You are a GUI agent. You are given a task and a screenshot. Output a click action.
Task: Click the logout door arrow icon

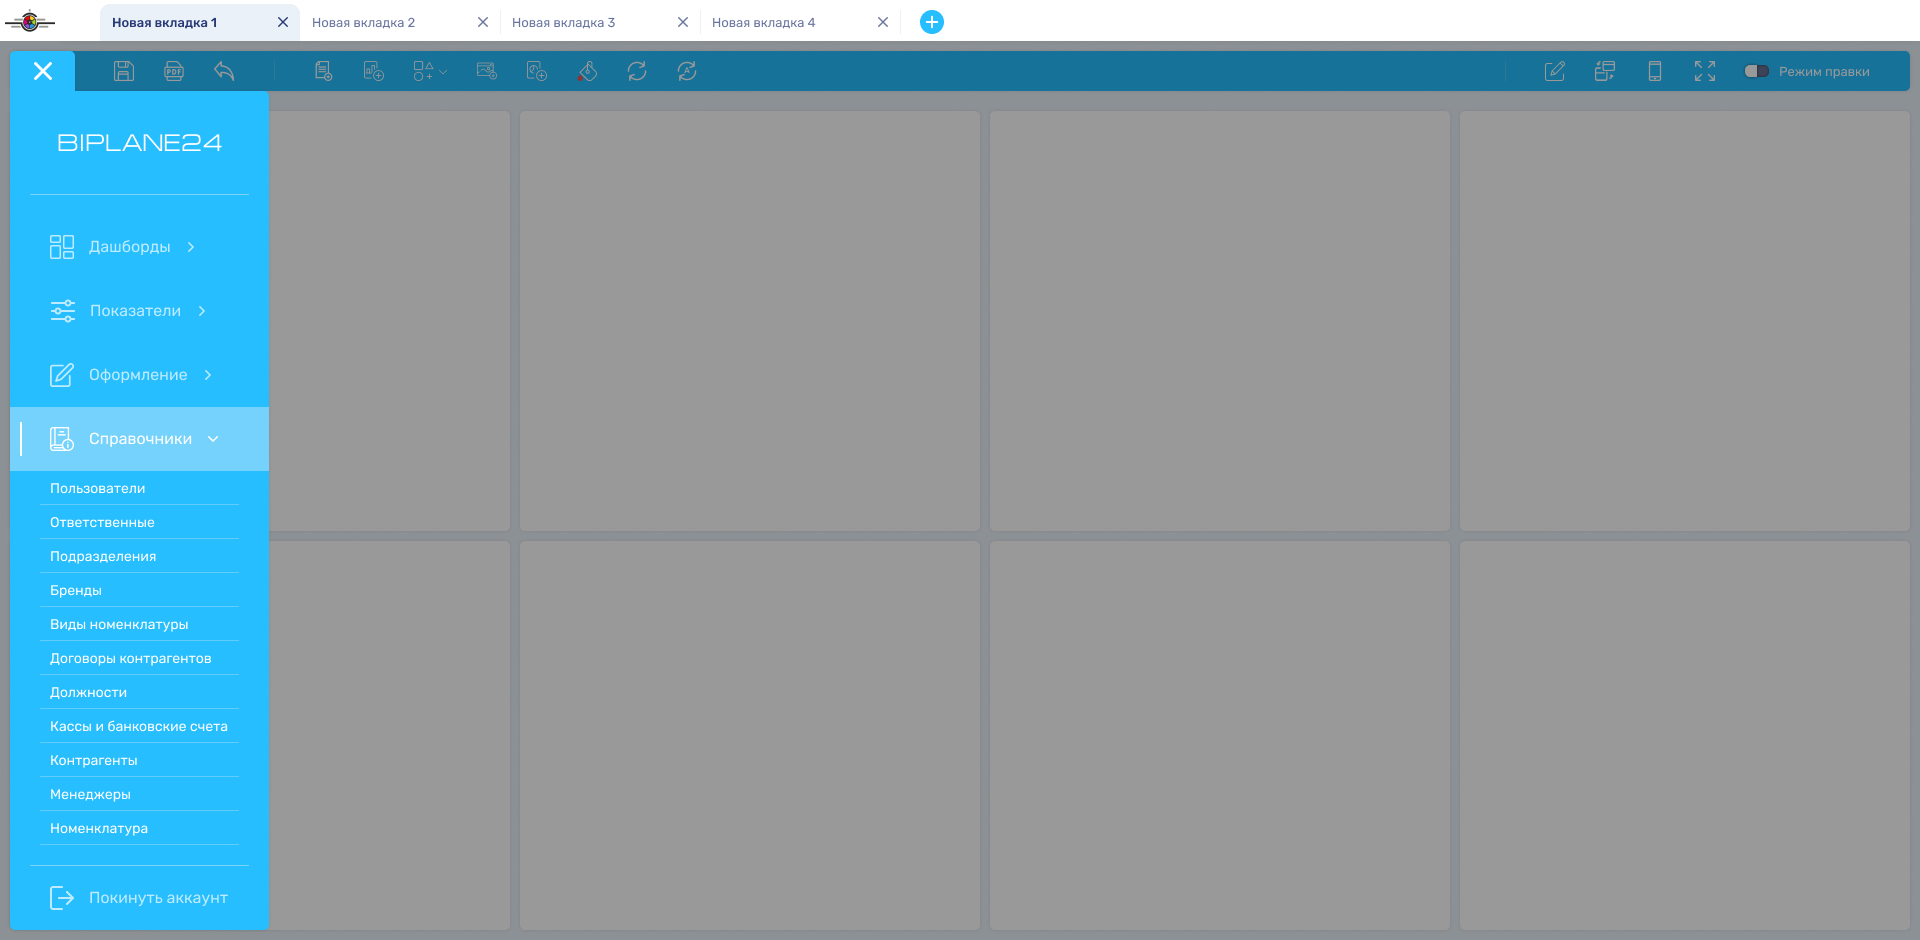coord(62,898)
